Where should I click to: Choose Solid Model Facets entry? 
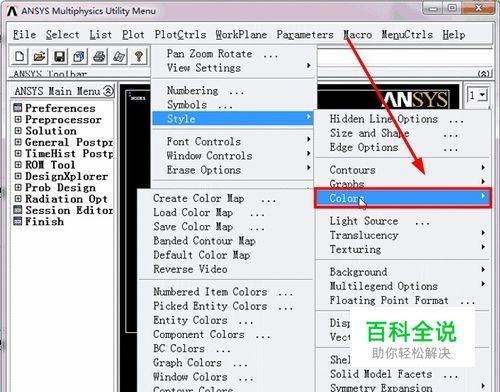coord(402,374)
